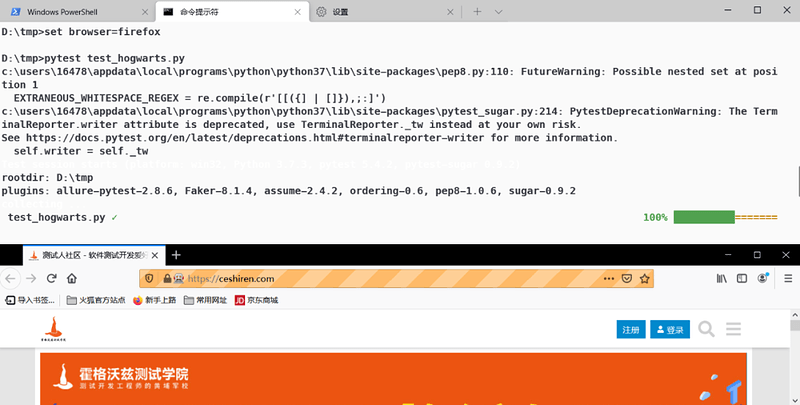The width and height of the screenshot is (800, 405).
Task: Open the 常用网址 bookmarks folder
Action: coord(206,300)
